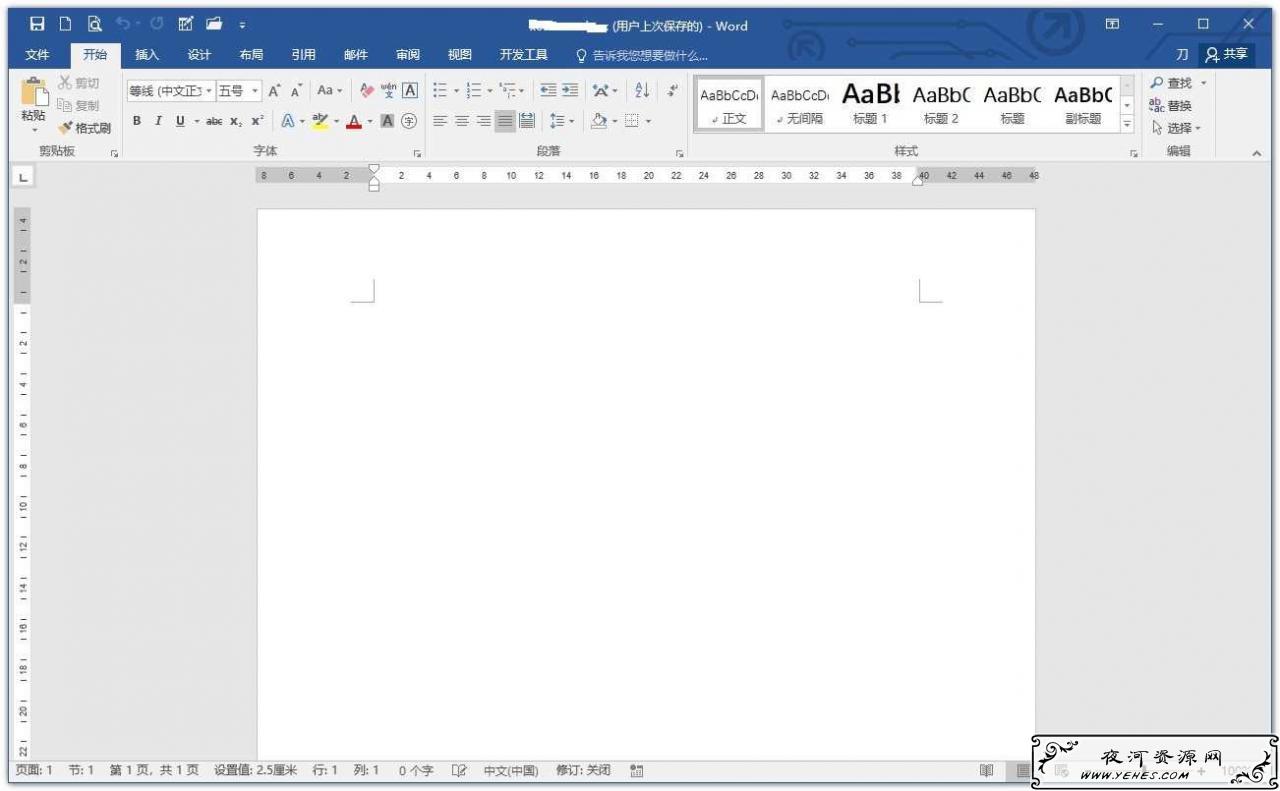The width and height of the screenshot is (1280, 791).
Task: Apply the 标题 2 heading style
Action: point(941,104)
